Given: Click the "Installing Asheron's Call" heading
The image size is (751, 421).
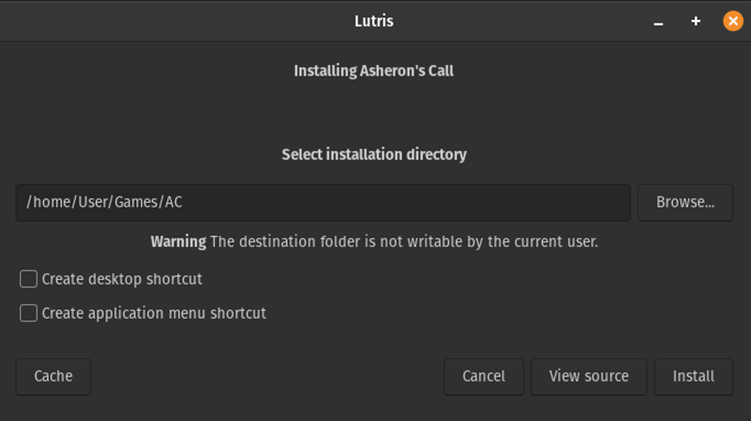Looking at the screenshot, I should tap(374, 71).
